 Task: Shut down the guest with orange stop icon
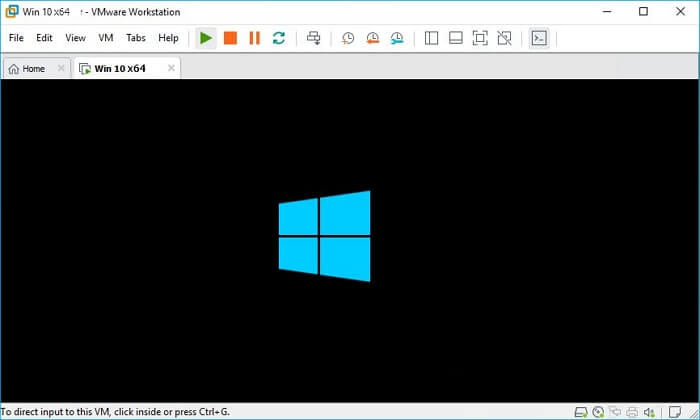click(x=230, y=38)
